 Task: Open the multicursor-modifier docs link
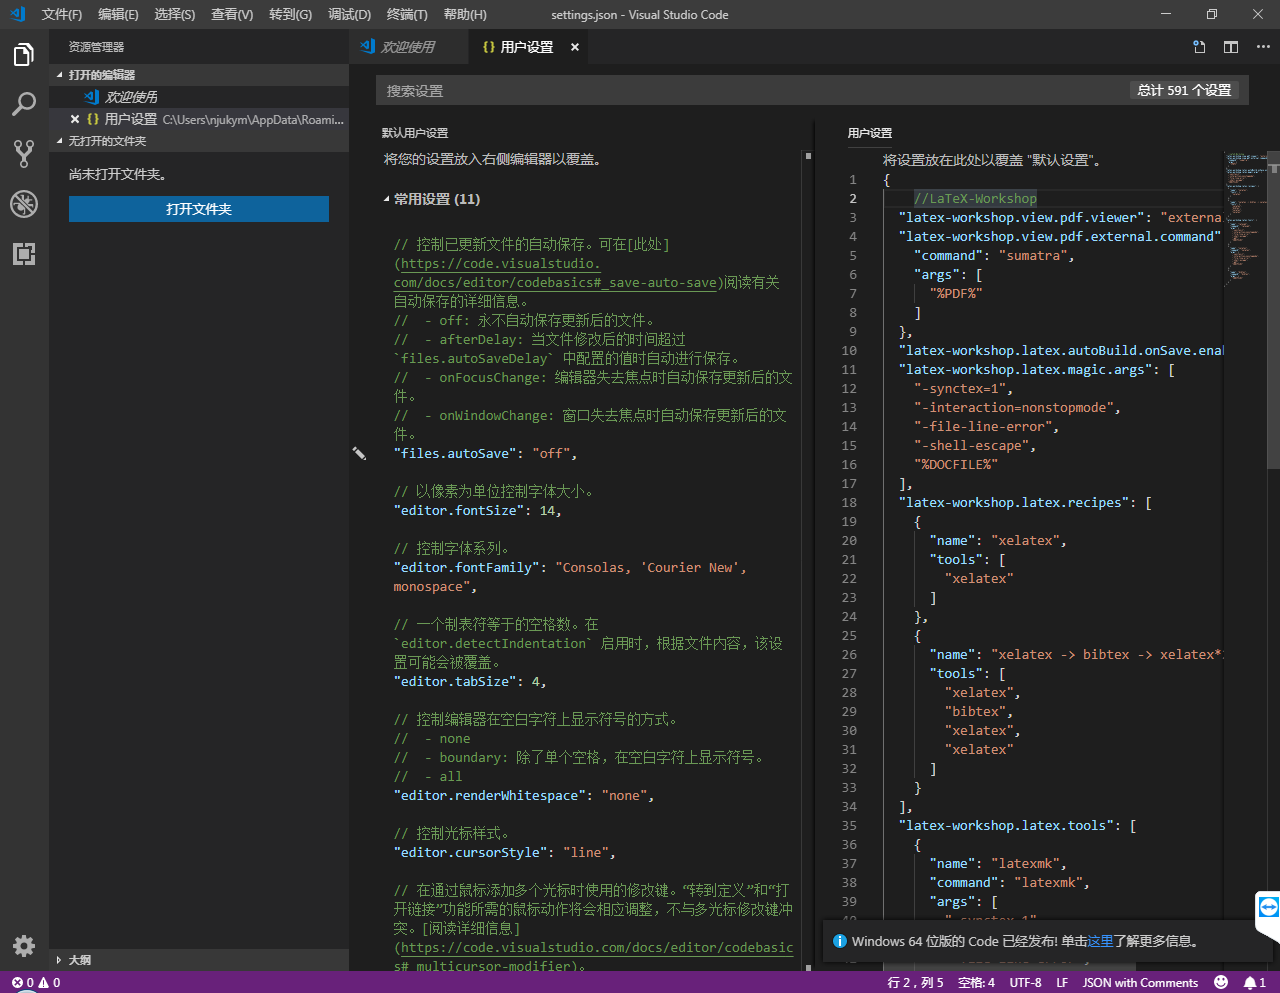[594, 957]
